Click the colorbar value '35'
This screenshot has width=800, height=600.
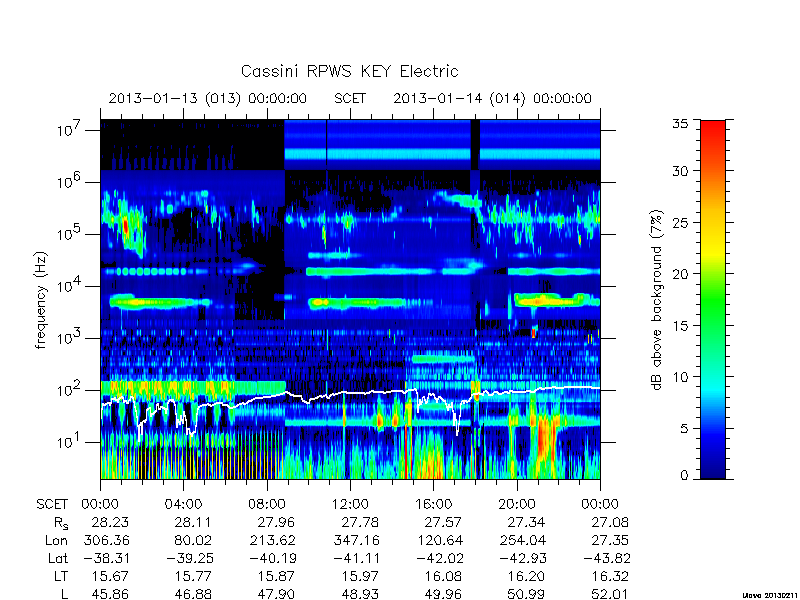click(680, 123)
